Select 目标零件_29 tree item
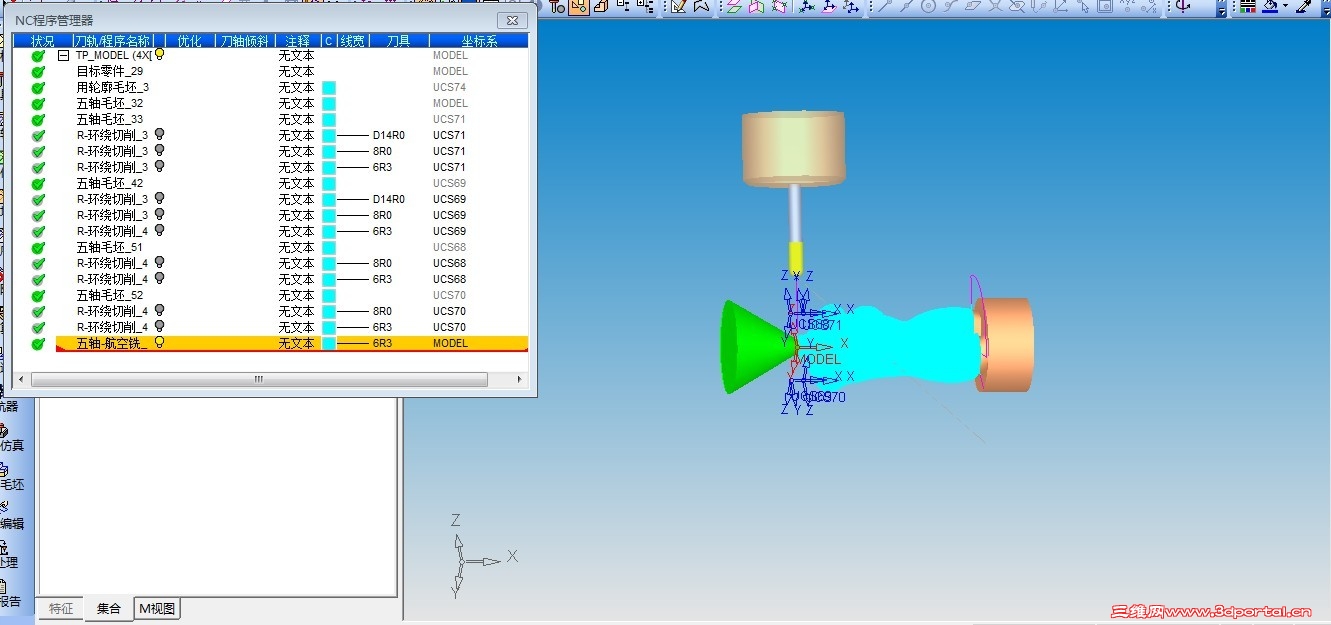The height and width of the screenshot is (625, 1331). 110,72
